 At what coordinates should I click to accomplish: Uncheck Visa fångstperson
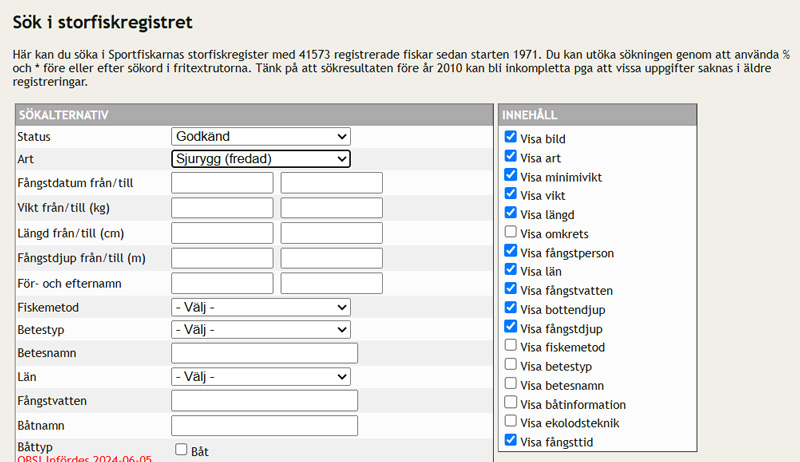[x=511, y=250]
